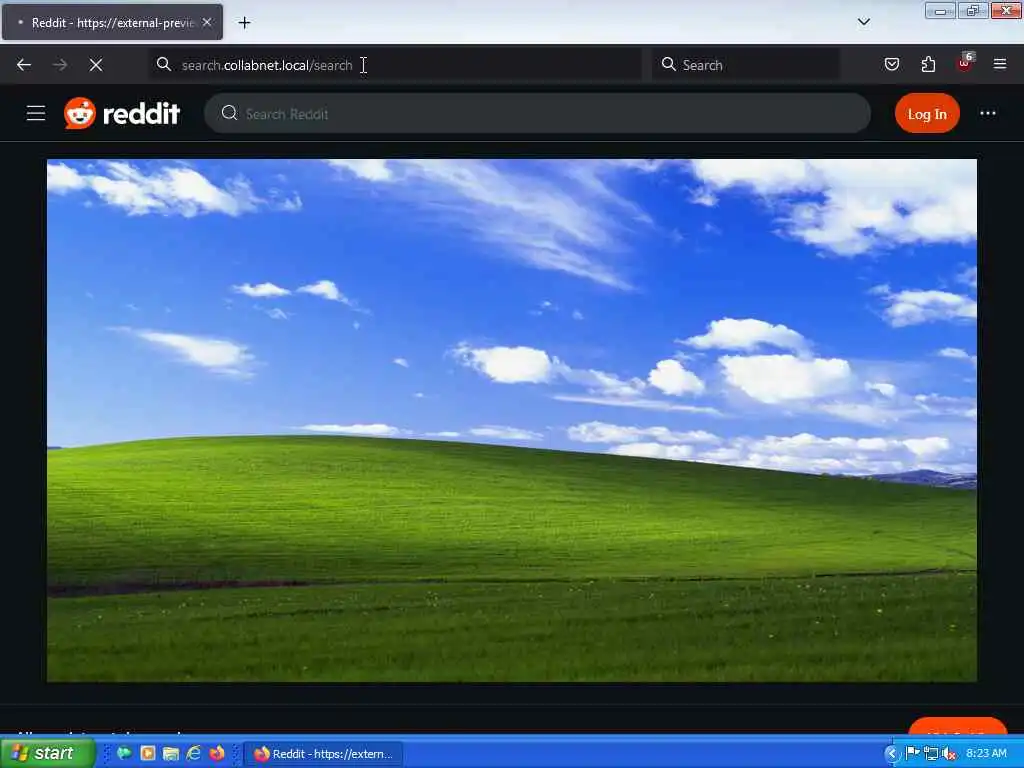Click the Bliss wallpaper image
Viewport: 1024px width, 768px height.
coord(512,421)
